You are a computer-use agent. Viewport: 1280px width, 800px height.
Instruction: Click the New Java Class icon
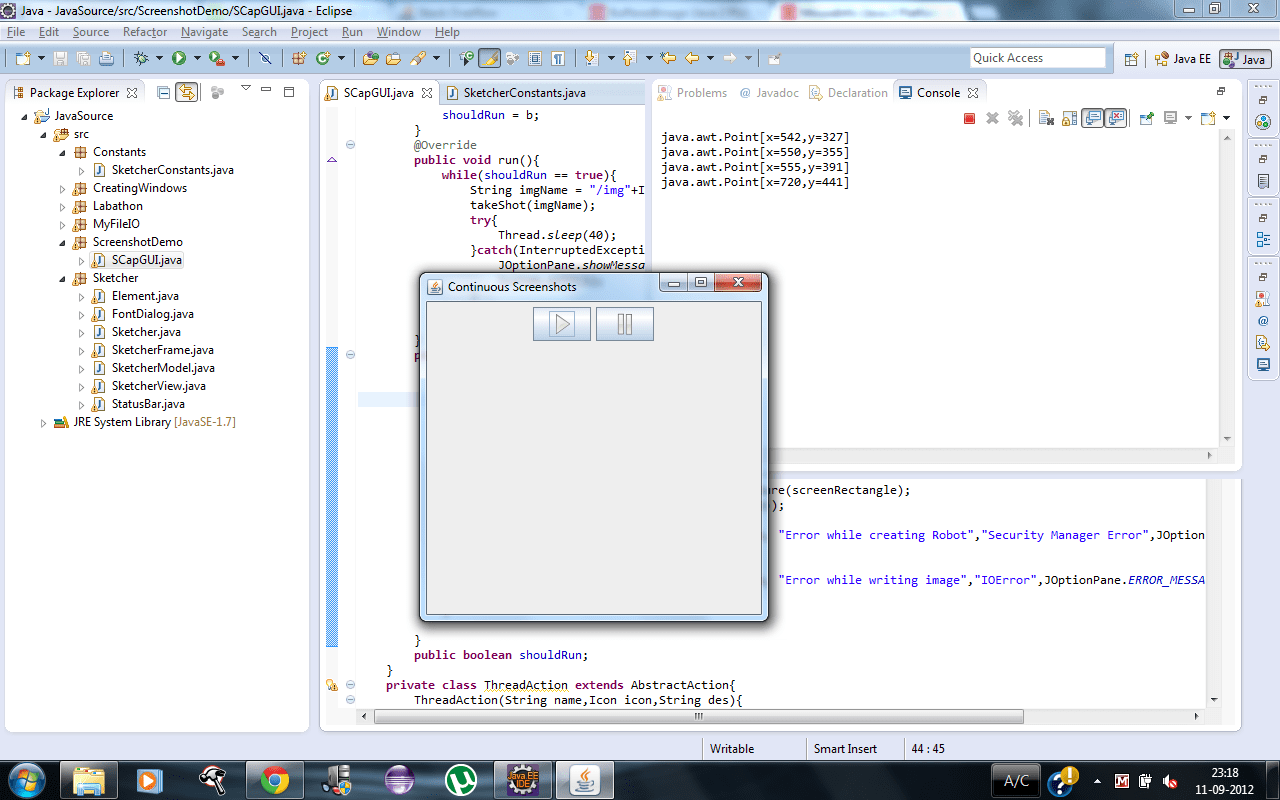point(322,58)
